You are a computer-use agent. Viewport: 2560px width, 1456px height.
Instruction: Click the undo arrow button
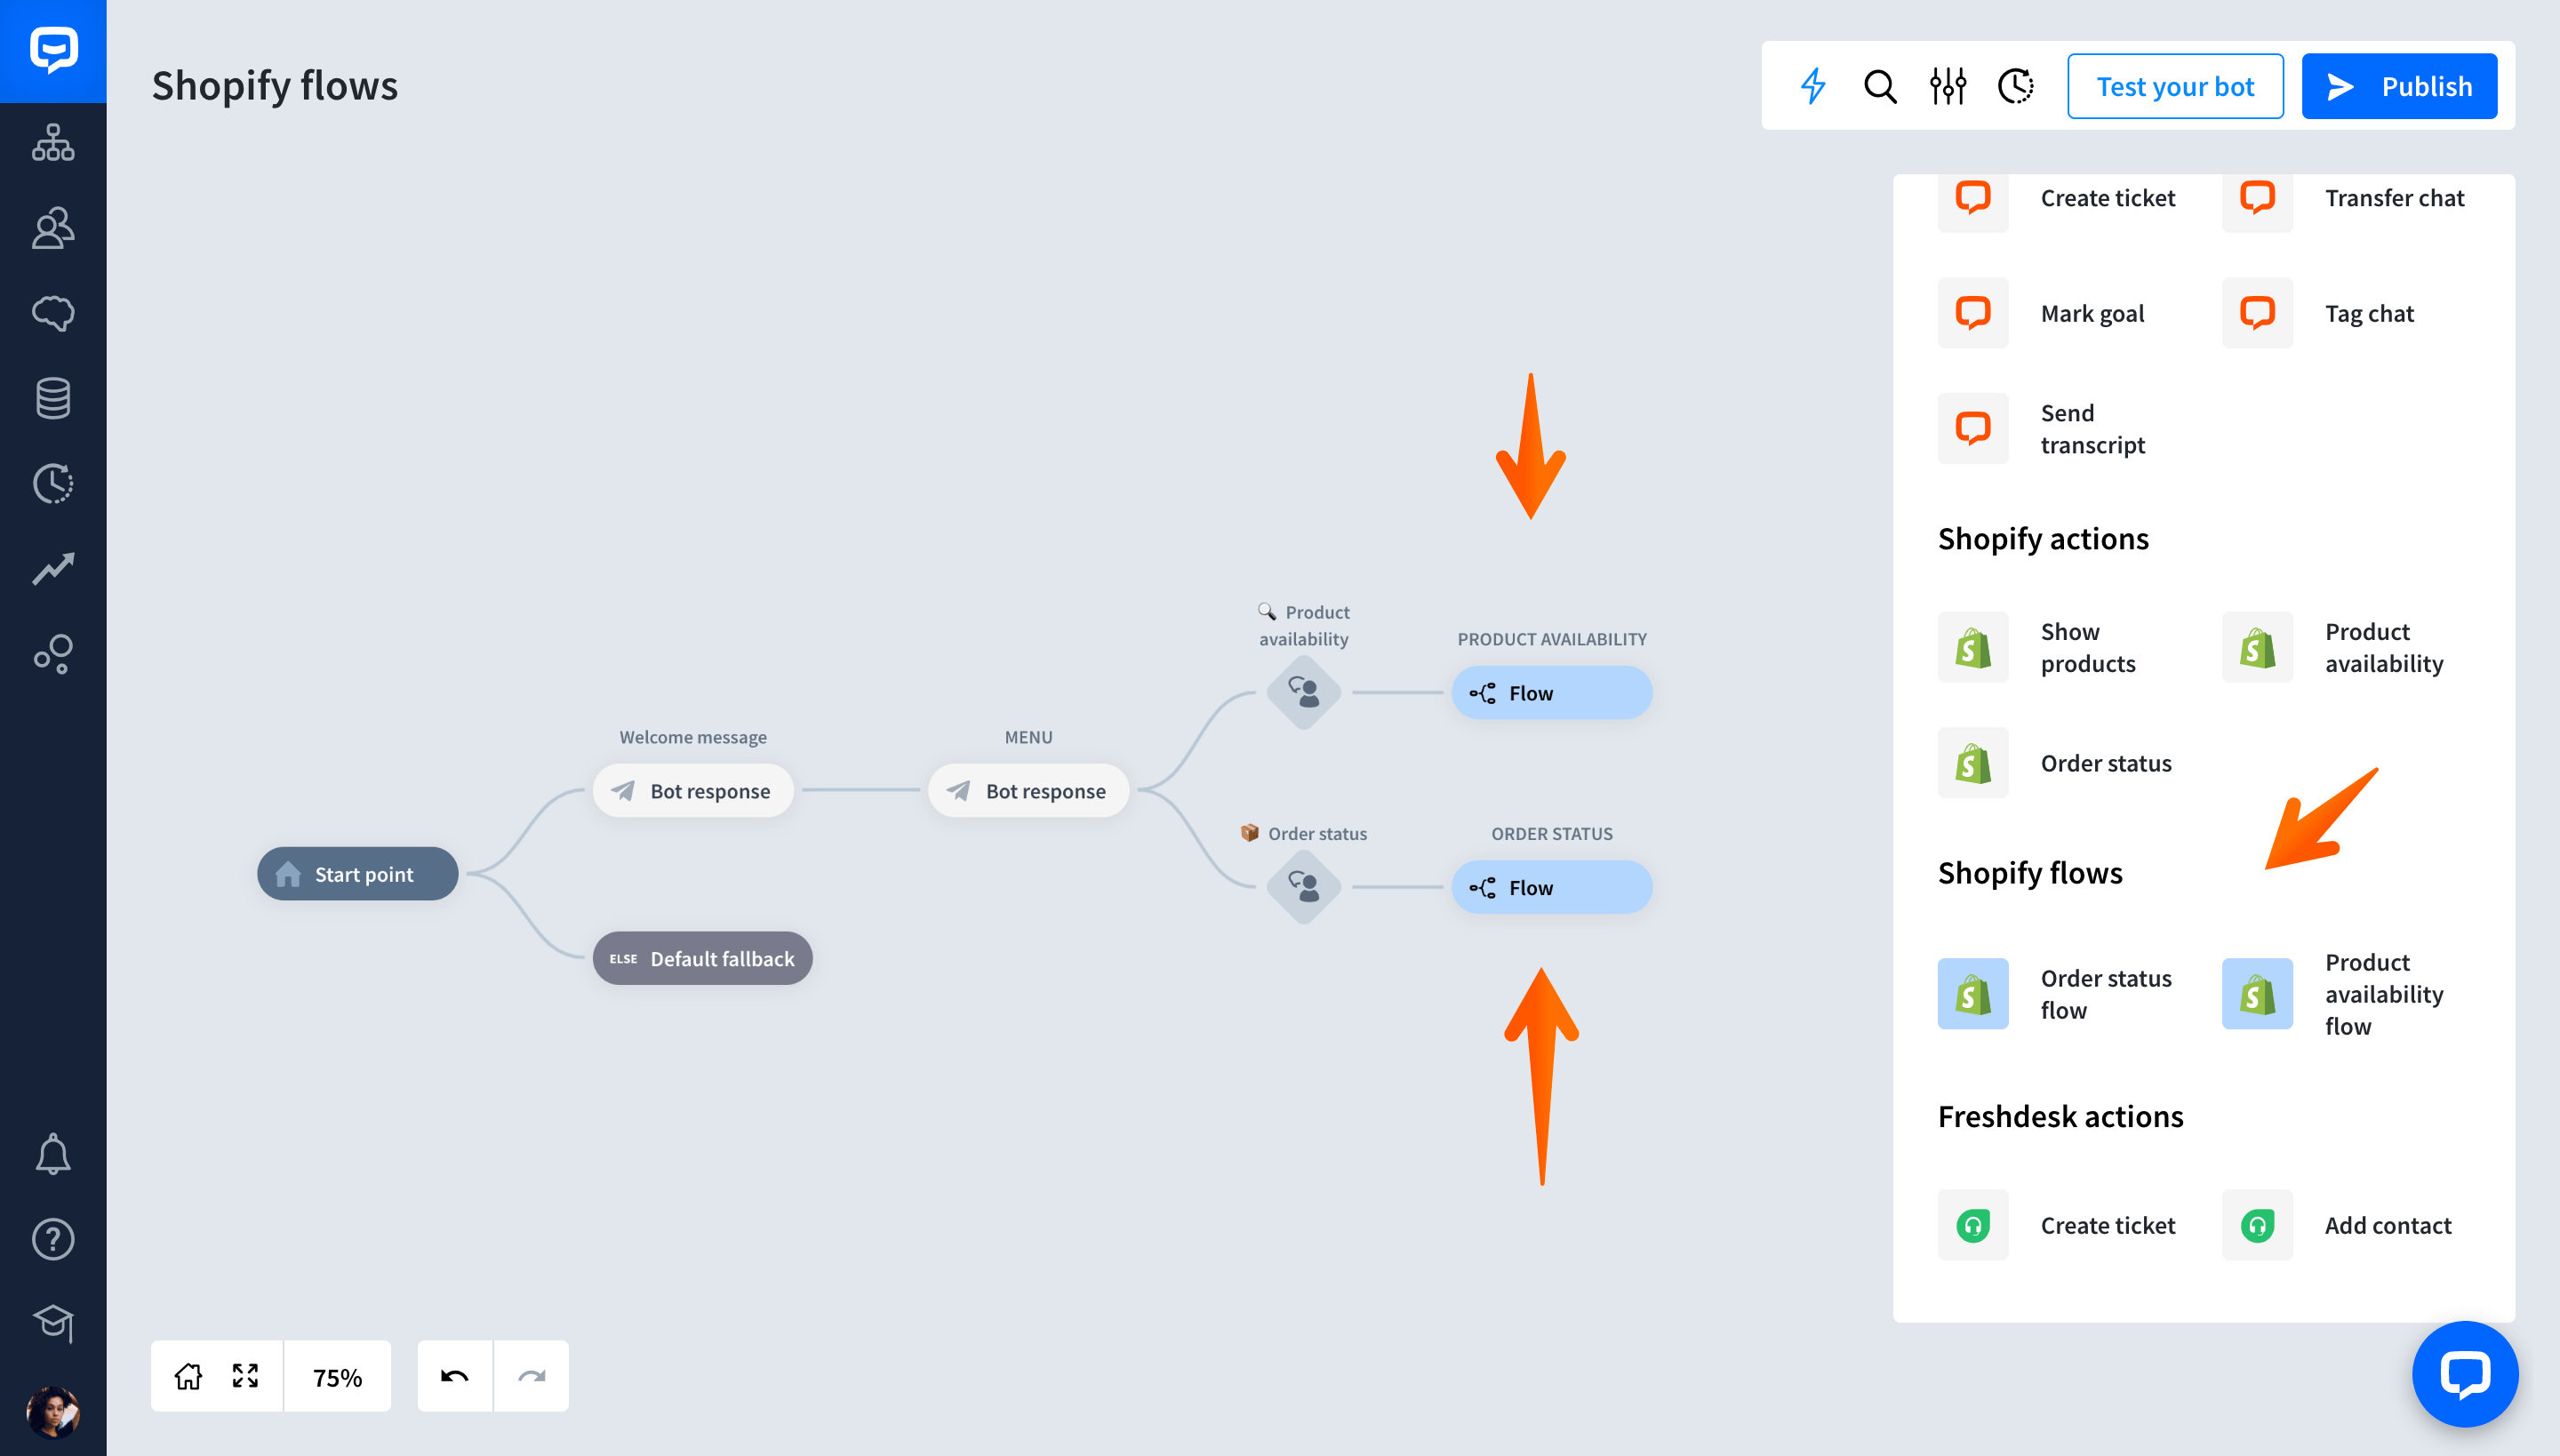click(455, 1376)
